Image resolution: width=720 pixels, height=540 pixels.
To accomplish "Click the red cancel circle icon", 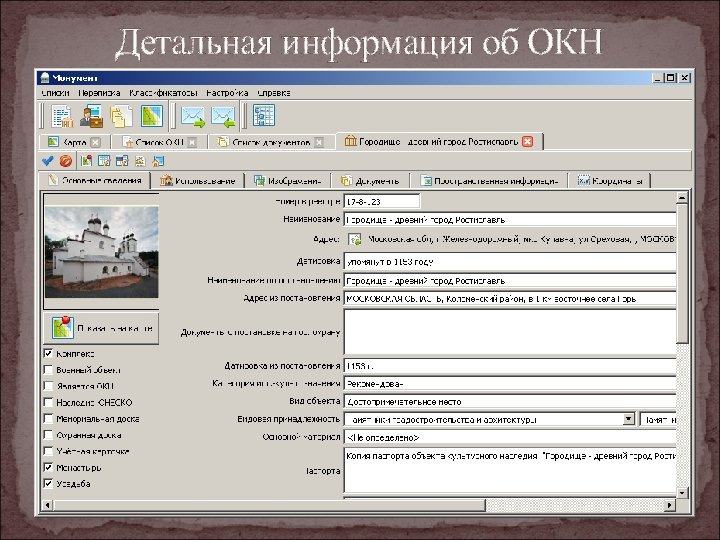I will pyautogui.click(x=66, y=161).
